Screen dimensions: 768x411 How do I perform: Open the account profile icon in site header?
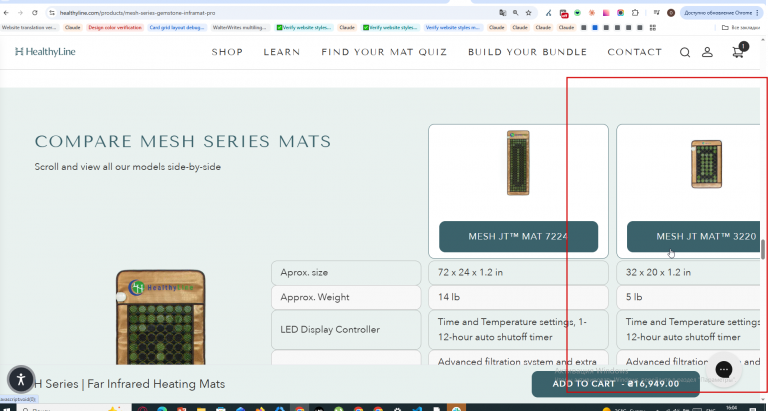707,52
